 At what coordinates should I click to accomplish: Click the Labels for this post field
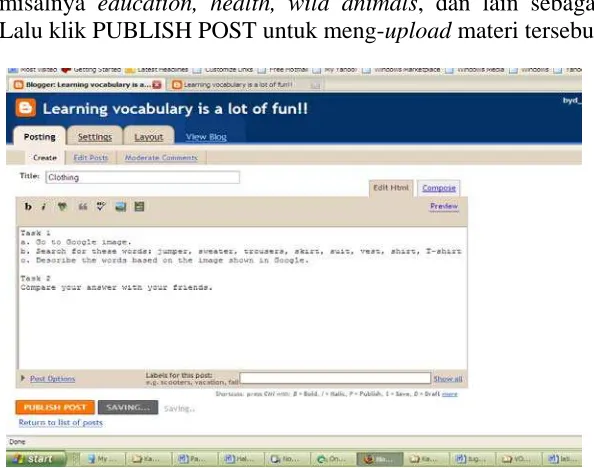tap(335, 378)
